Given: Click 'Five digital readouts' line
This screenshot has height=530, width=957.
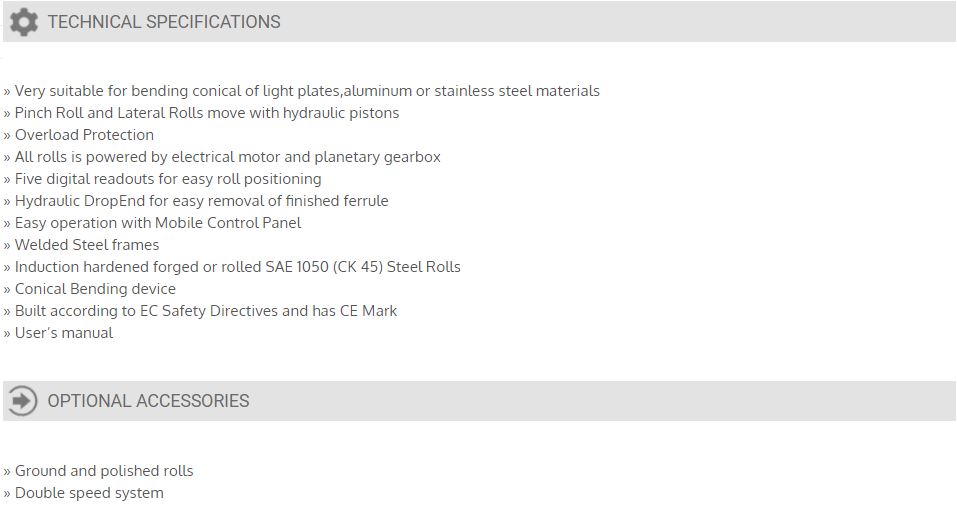Looking at the screenshot, I should 162,179.
